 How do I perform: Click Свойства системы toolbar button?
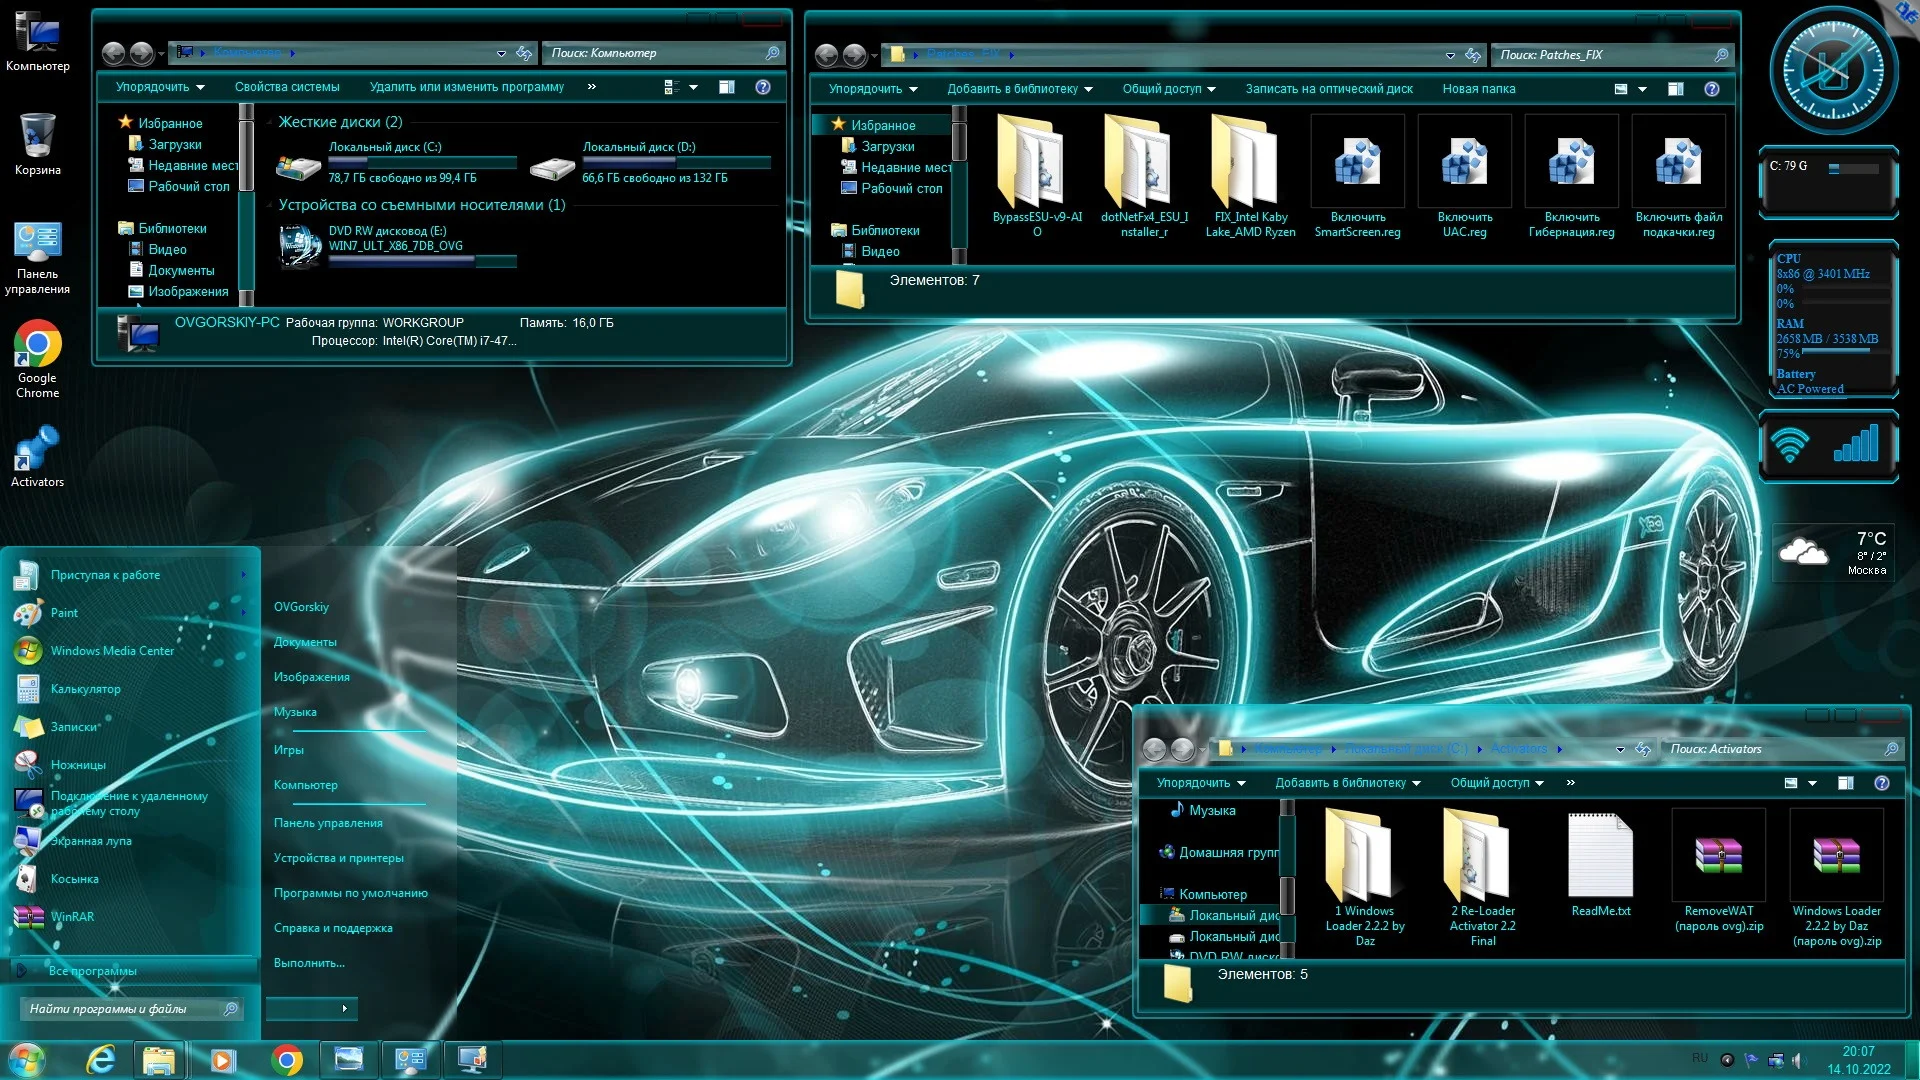pyautogui.click(x=287, y=87)
